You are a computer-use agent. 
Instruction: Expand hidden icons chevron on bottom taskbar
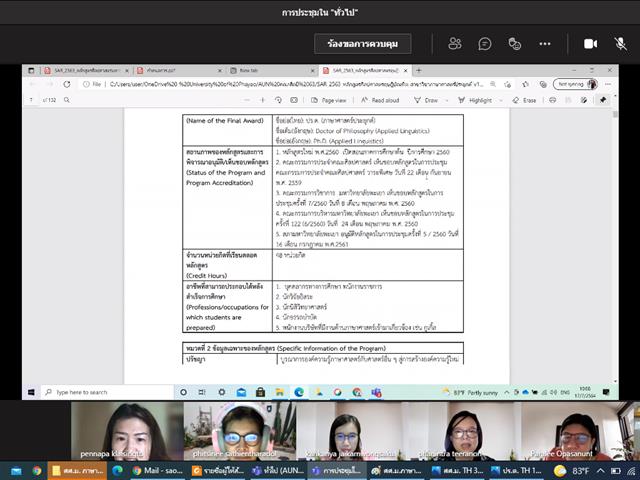click(601, 471)
